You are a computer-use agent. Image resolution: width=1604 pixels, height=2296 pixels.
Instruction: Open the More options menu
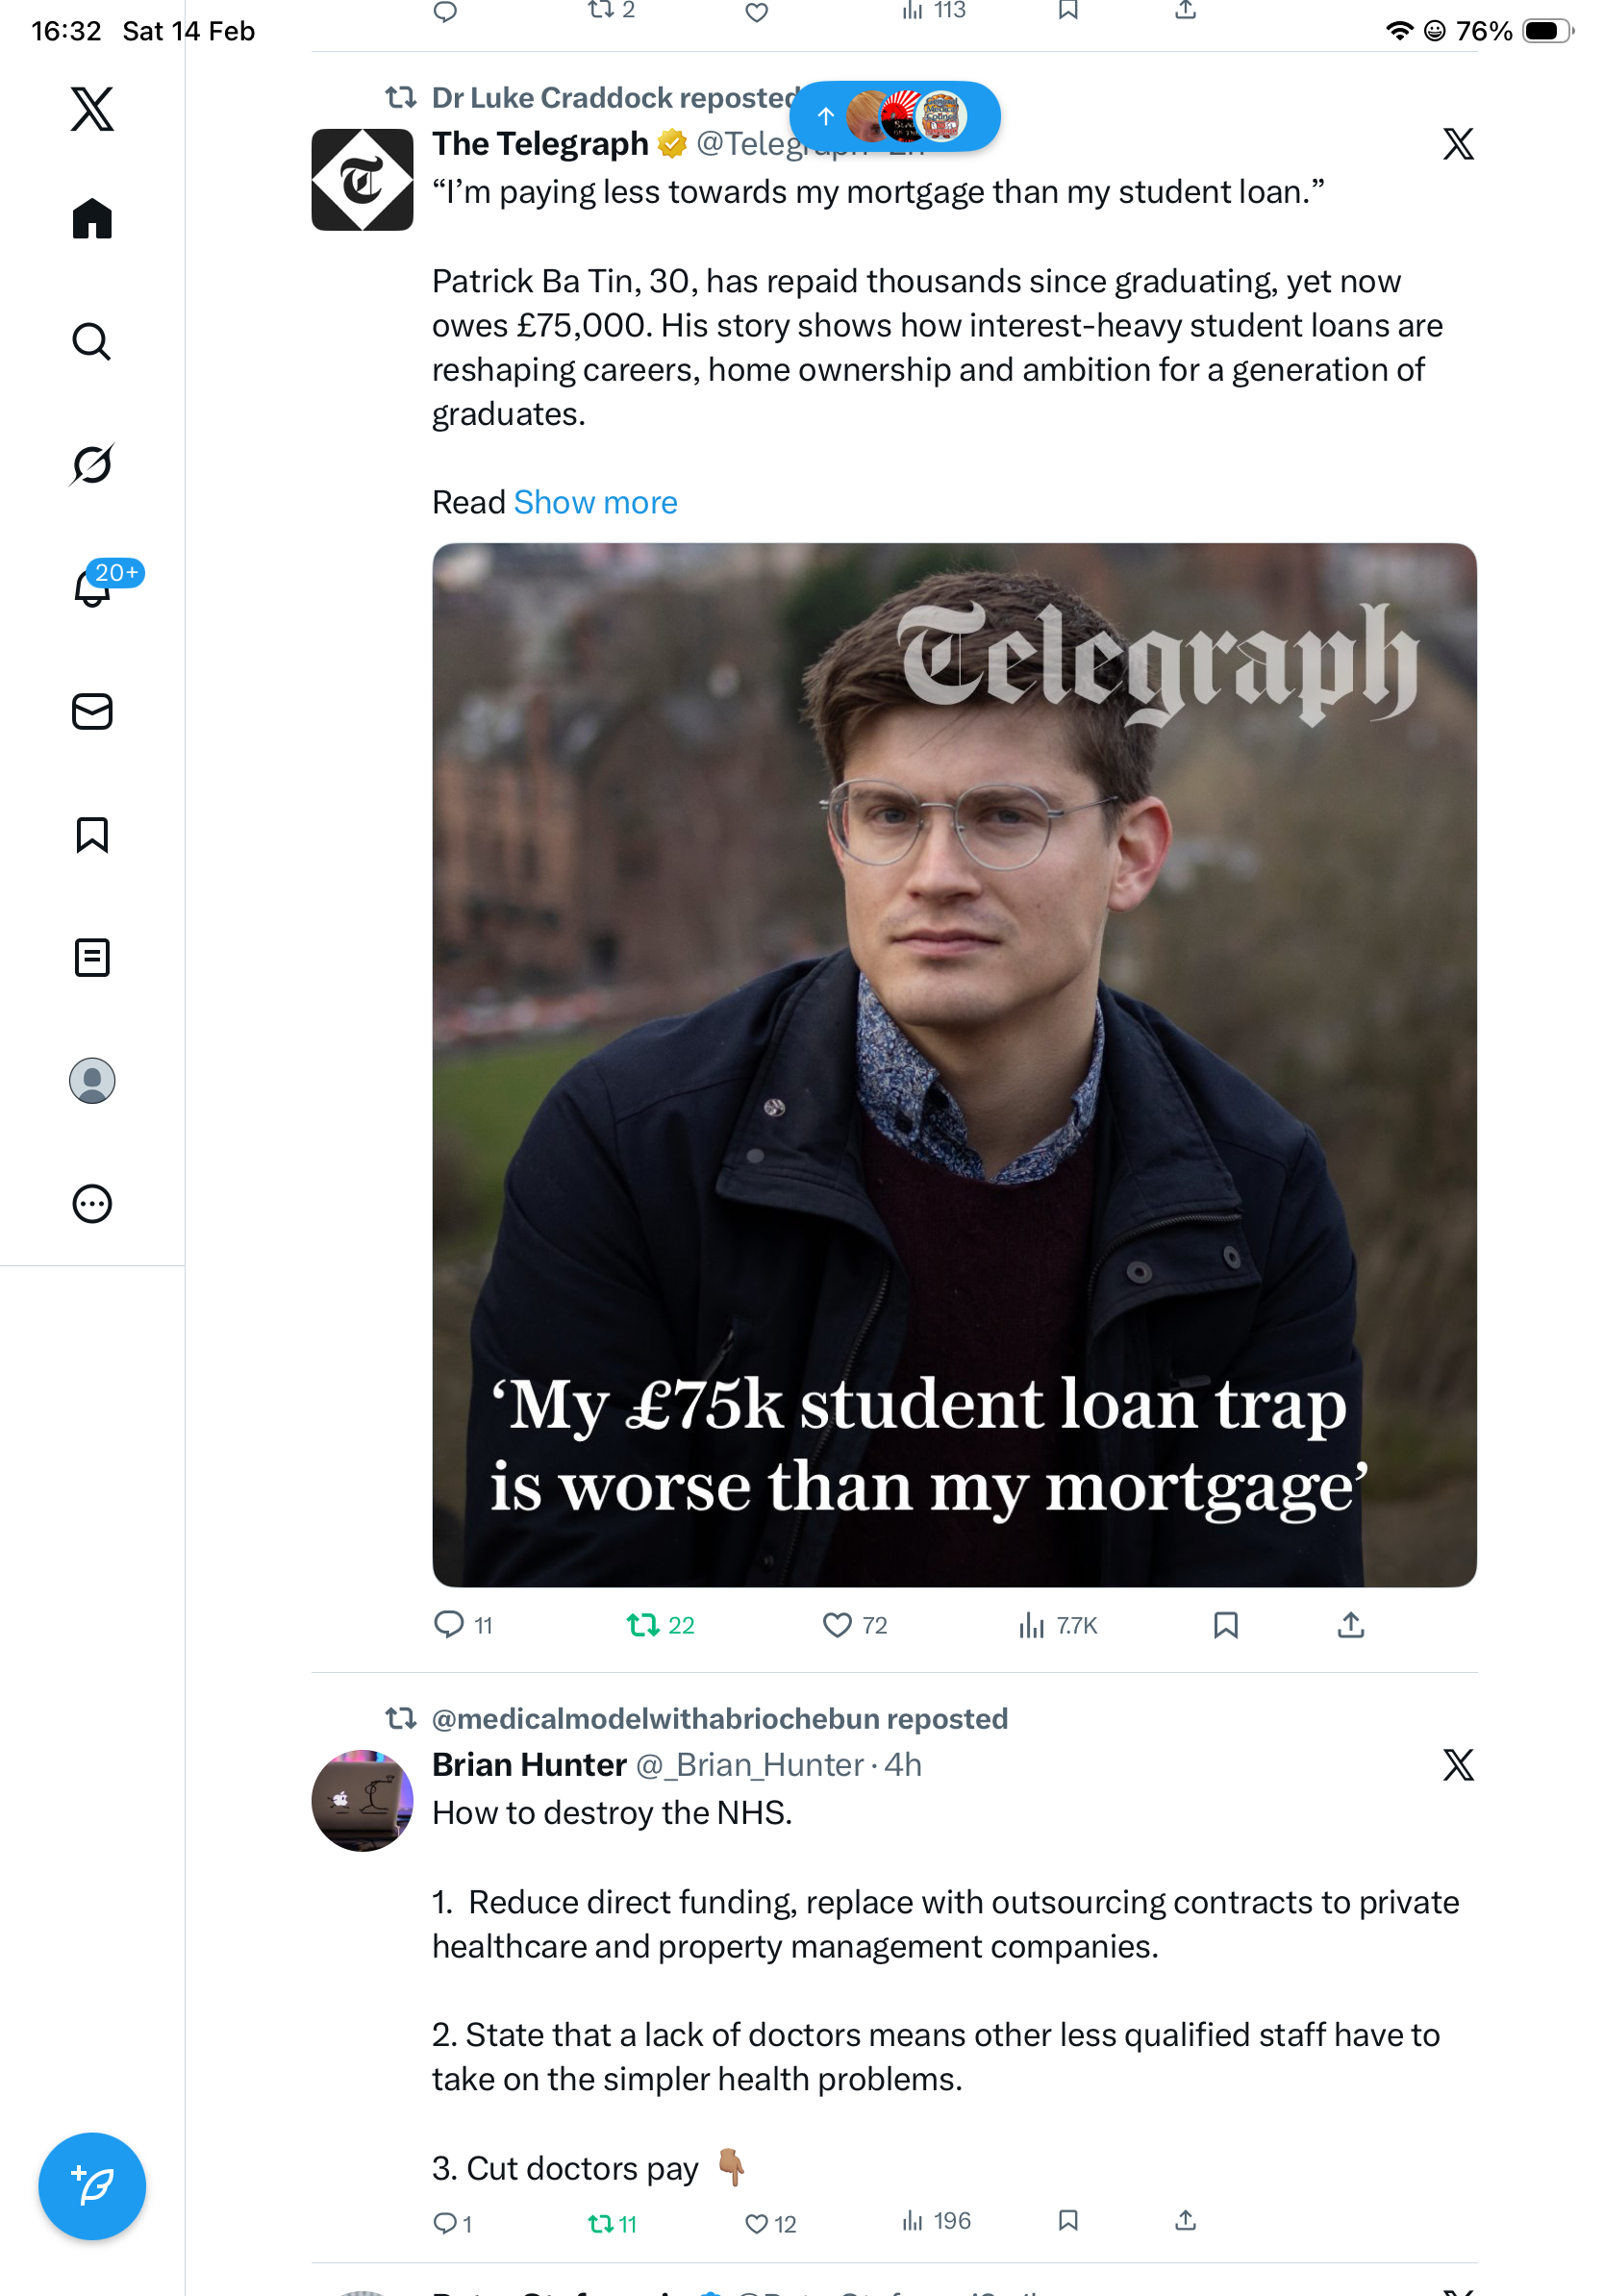pyautogui.click(x=92, y=1204)
